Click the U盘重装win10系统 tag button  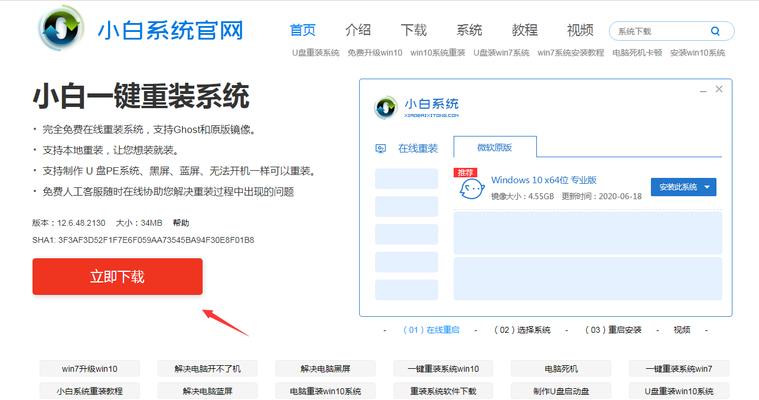(x=679, y=391)
